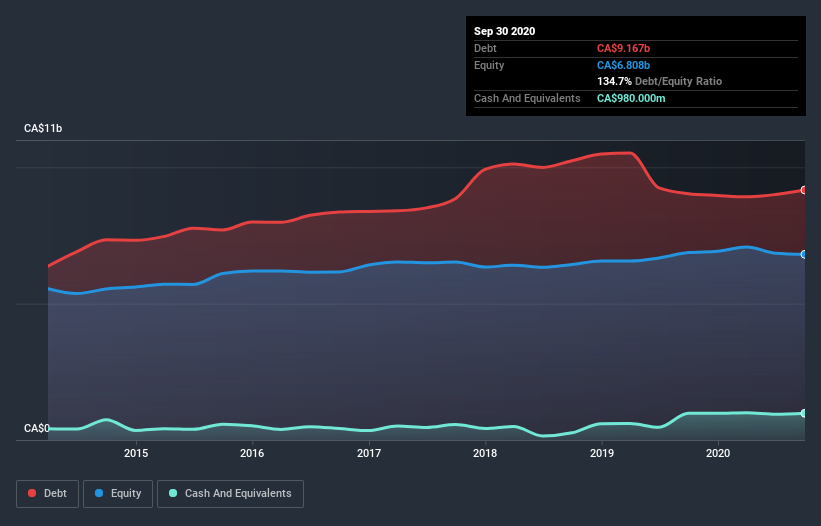Viewport: 821px width, 526px height.
Task: Select the 2020 x-axis label
Action: (x=718, y=453)
